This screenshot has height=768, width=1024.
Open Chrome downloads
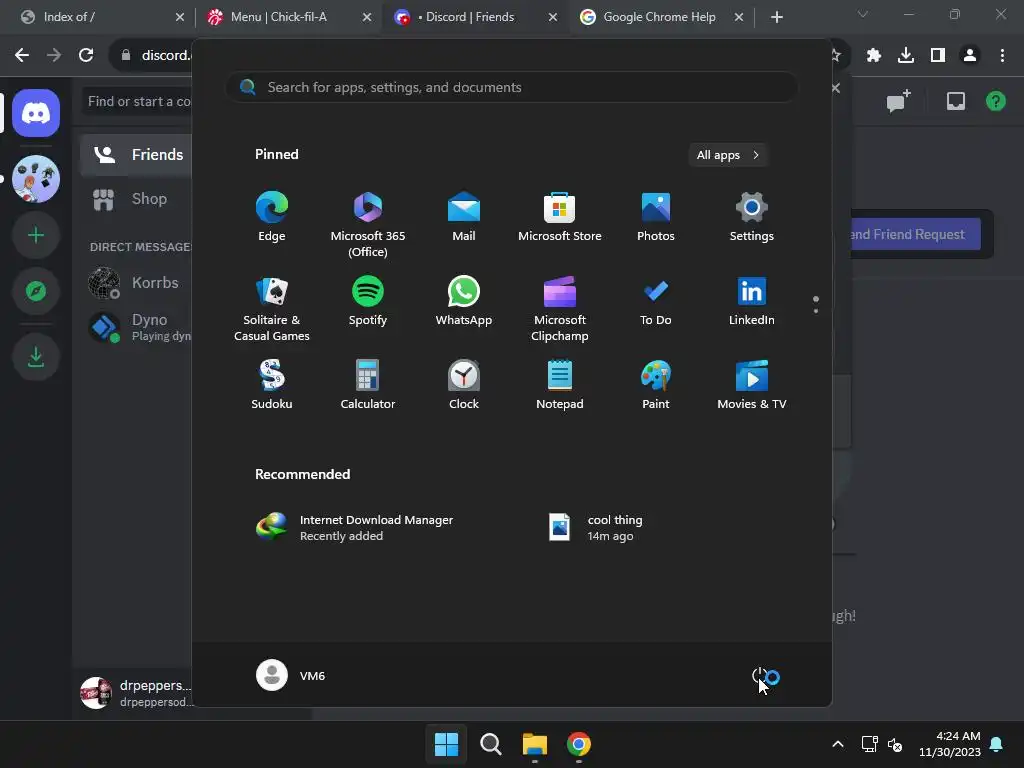point(906,56)
